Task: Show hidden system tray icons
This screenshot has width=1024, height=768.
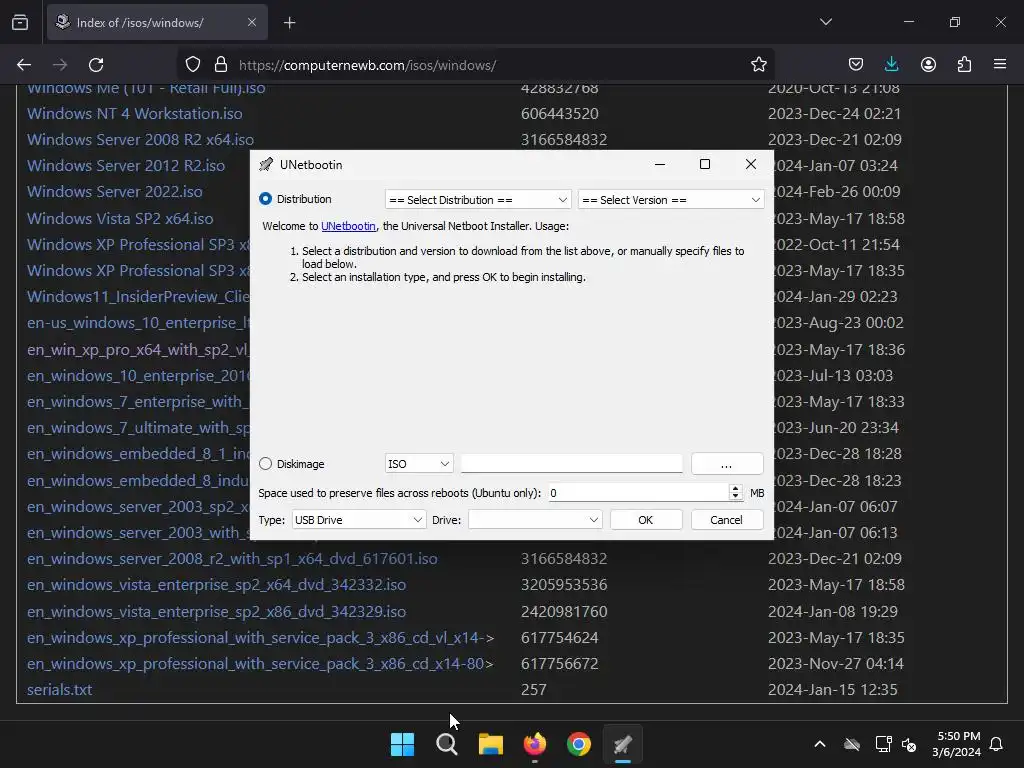Action: tap(820, 744)
